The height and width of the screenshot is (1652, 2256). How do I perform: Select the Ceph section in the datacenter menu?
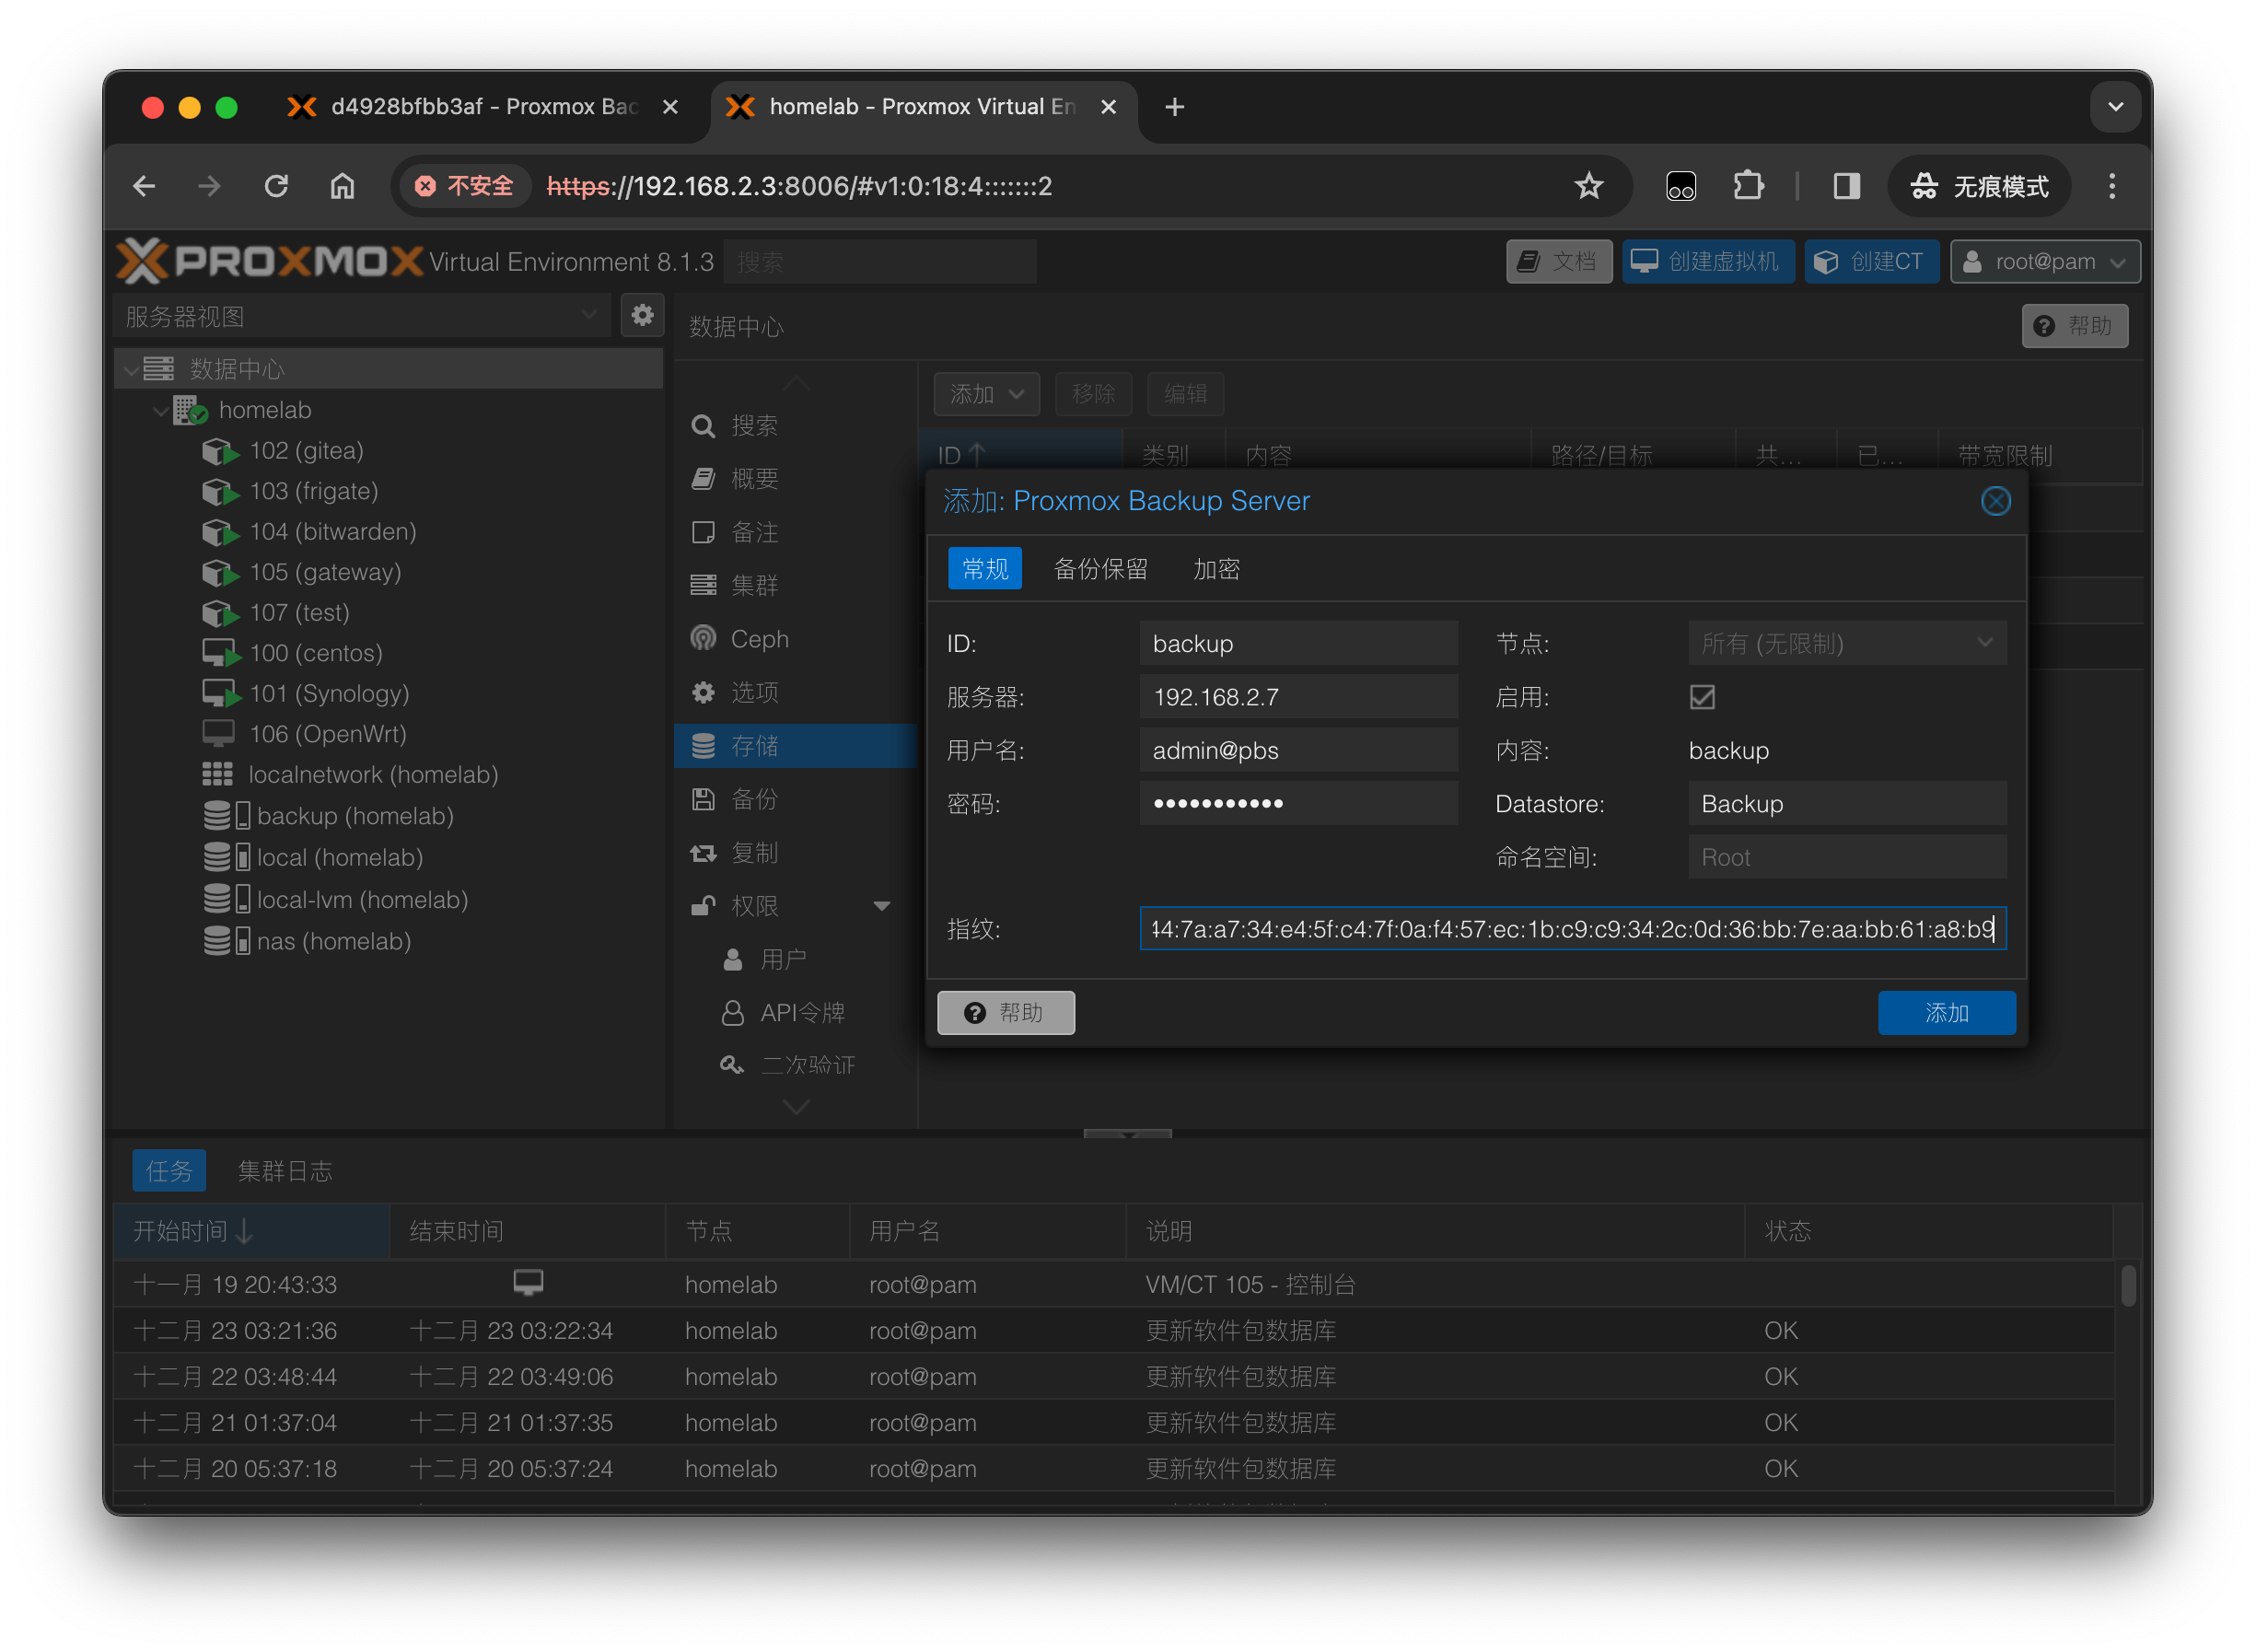pos(760,638)
